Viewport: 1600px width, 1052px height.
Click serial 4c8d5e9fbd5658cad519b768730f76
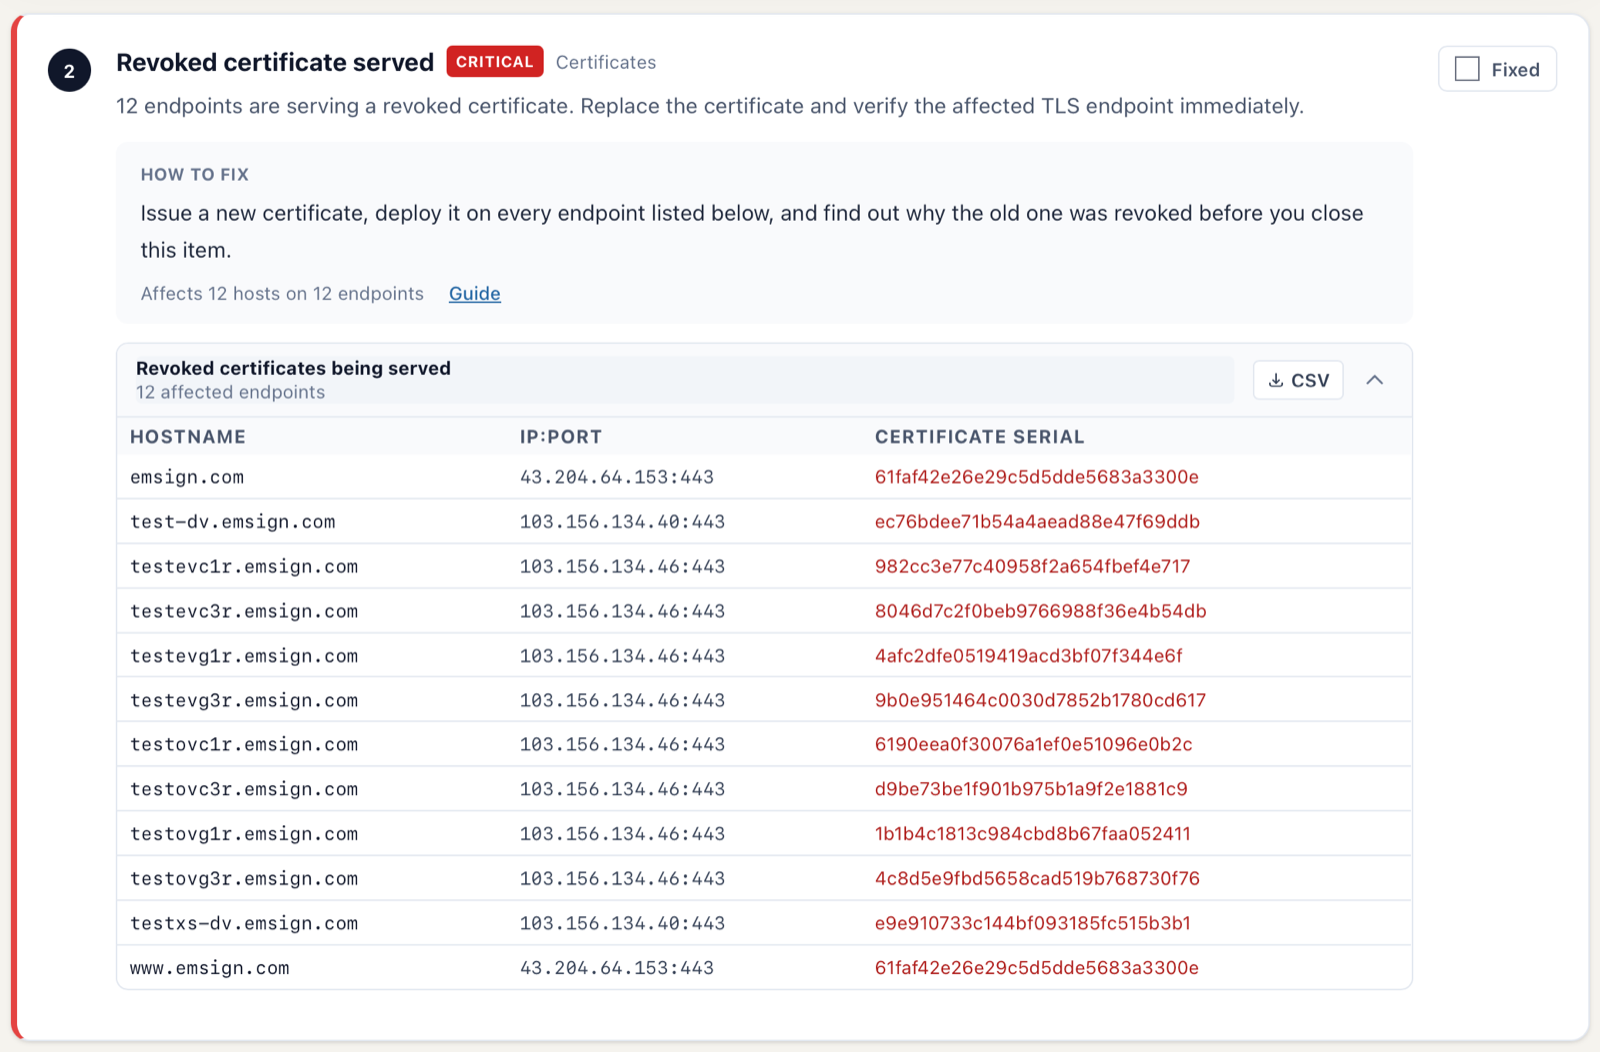tap(1037, 879)
